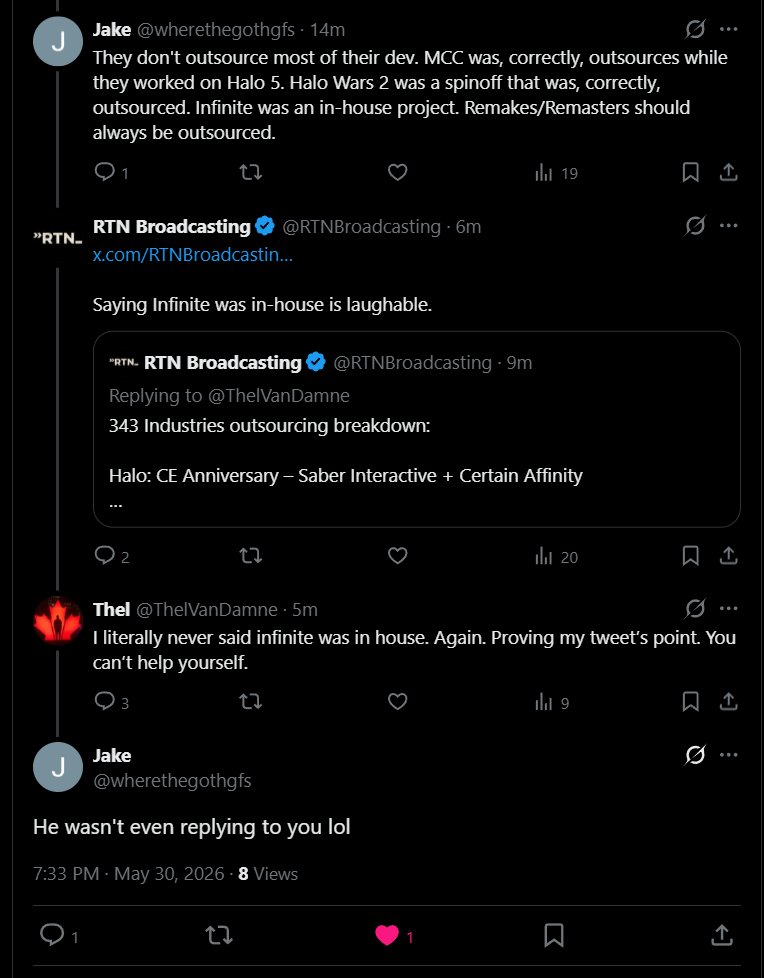Open the x.com/RTNBroadcastin... link
764x978 pixels.
pos(193,254)
